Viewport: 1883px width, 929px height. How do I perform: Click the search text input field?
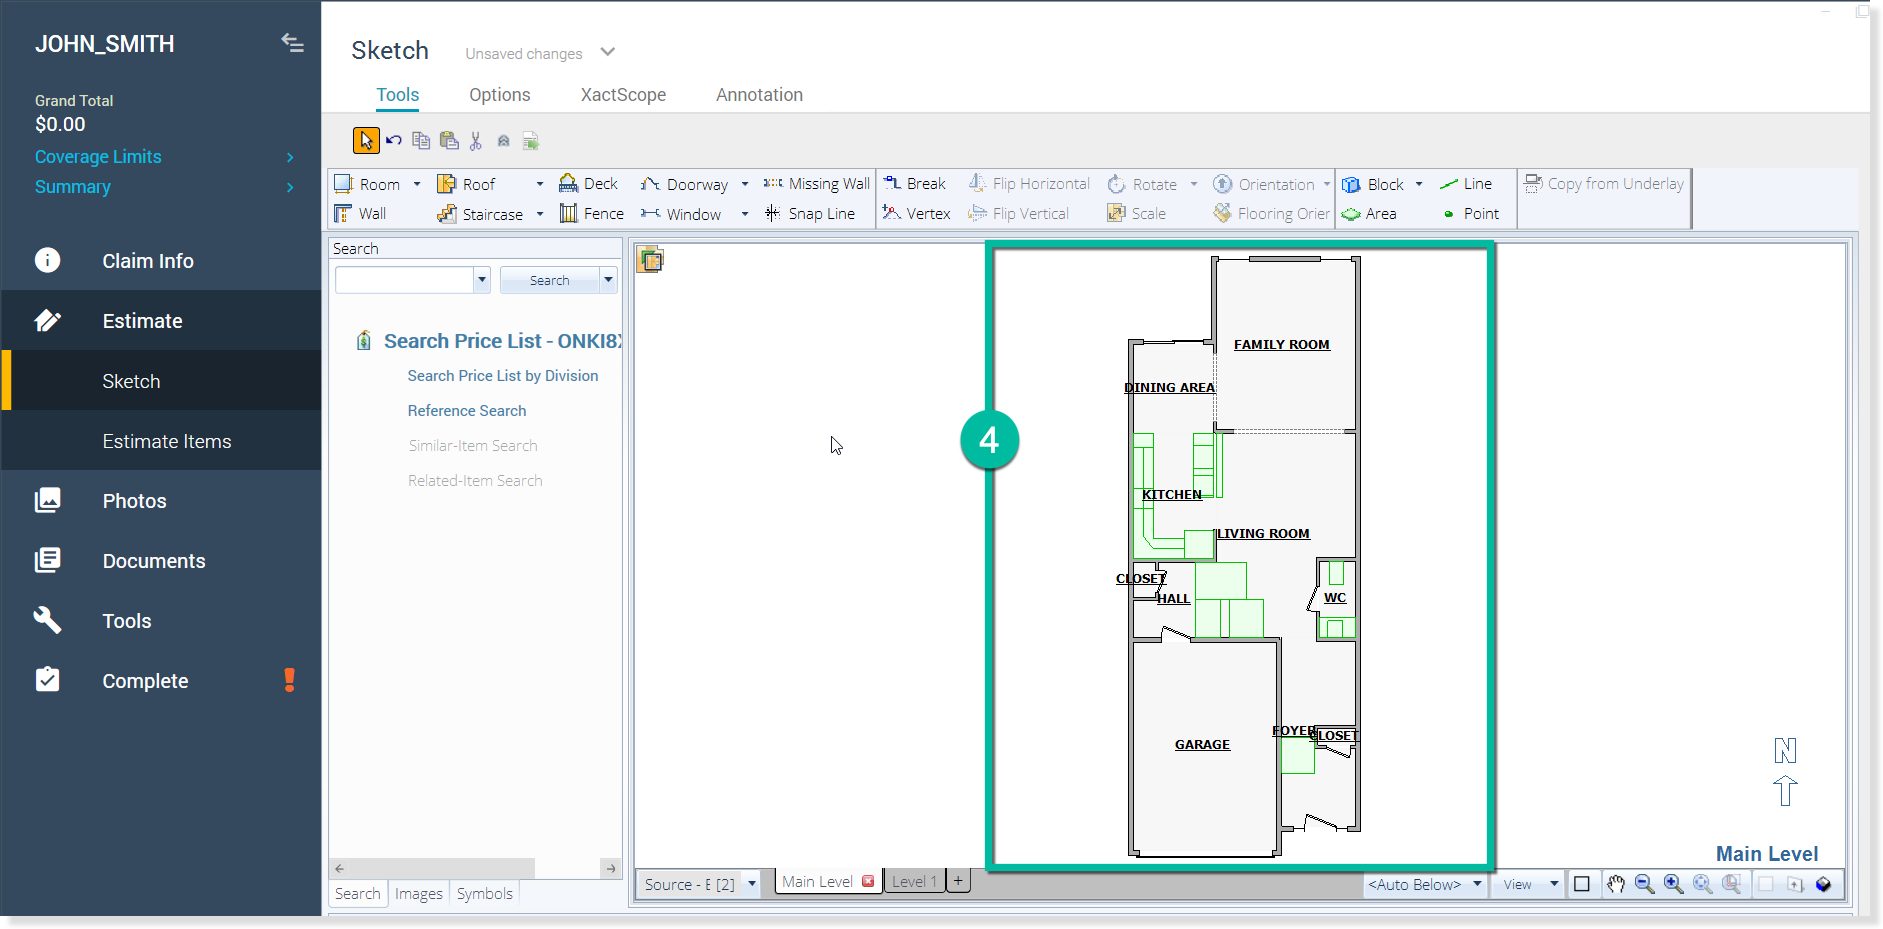tap(404, 280)
